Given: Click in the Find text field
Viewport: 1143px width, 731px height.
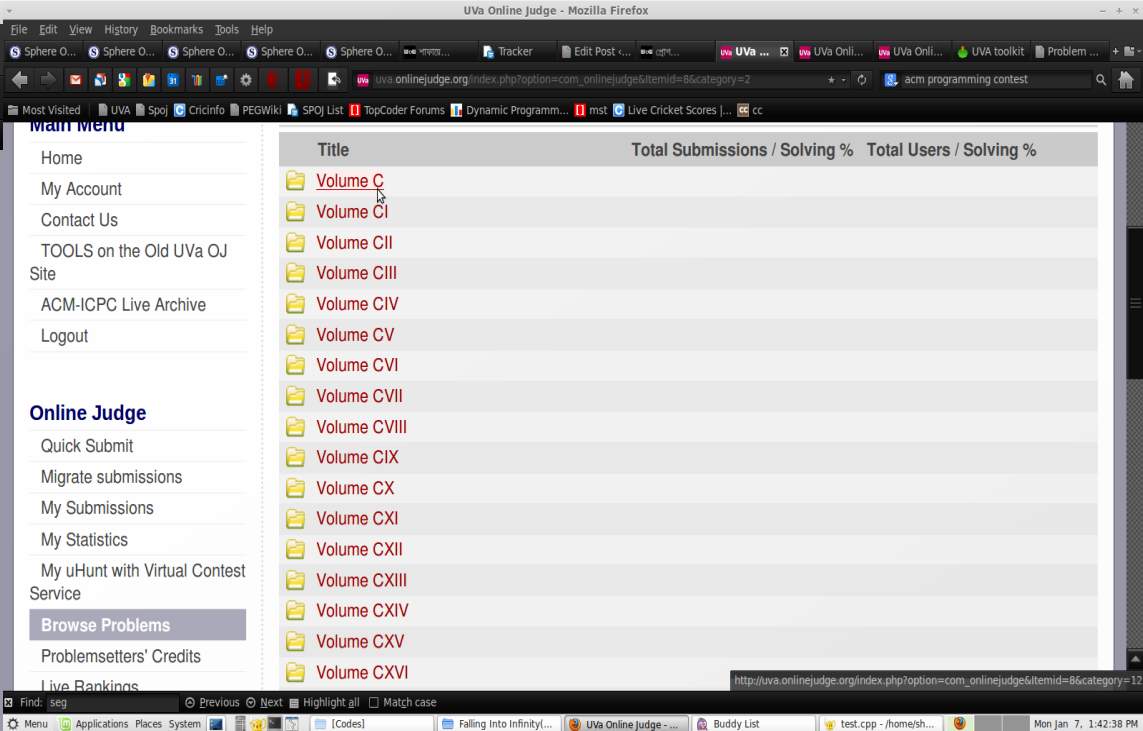Looking at the screenshot, I should click(112, 703).
